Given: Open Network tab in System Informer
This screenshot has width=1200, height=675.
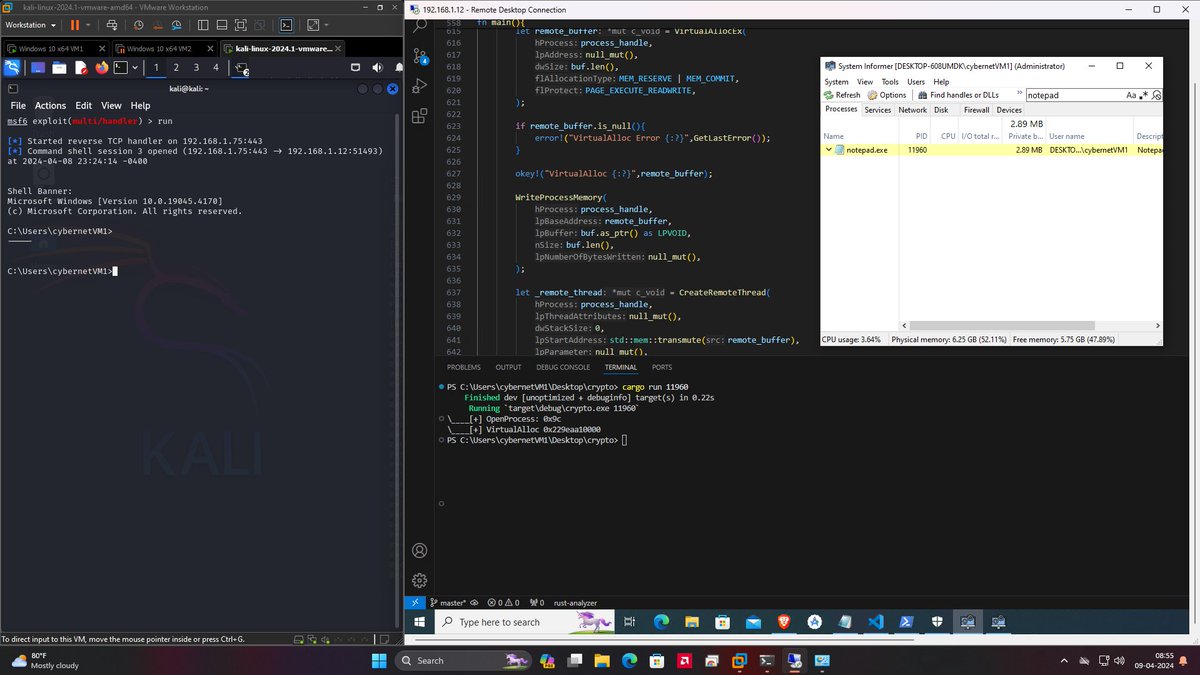Looking at the screenshot, I should [x=912, y=110].
